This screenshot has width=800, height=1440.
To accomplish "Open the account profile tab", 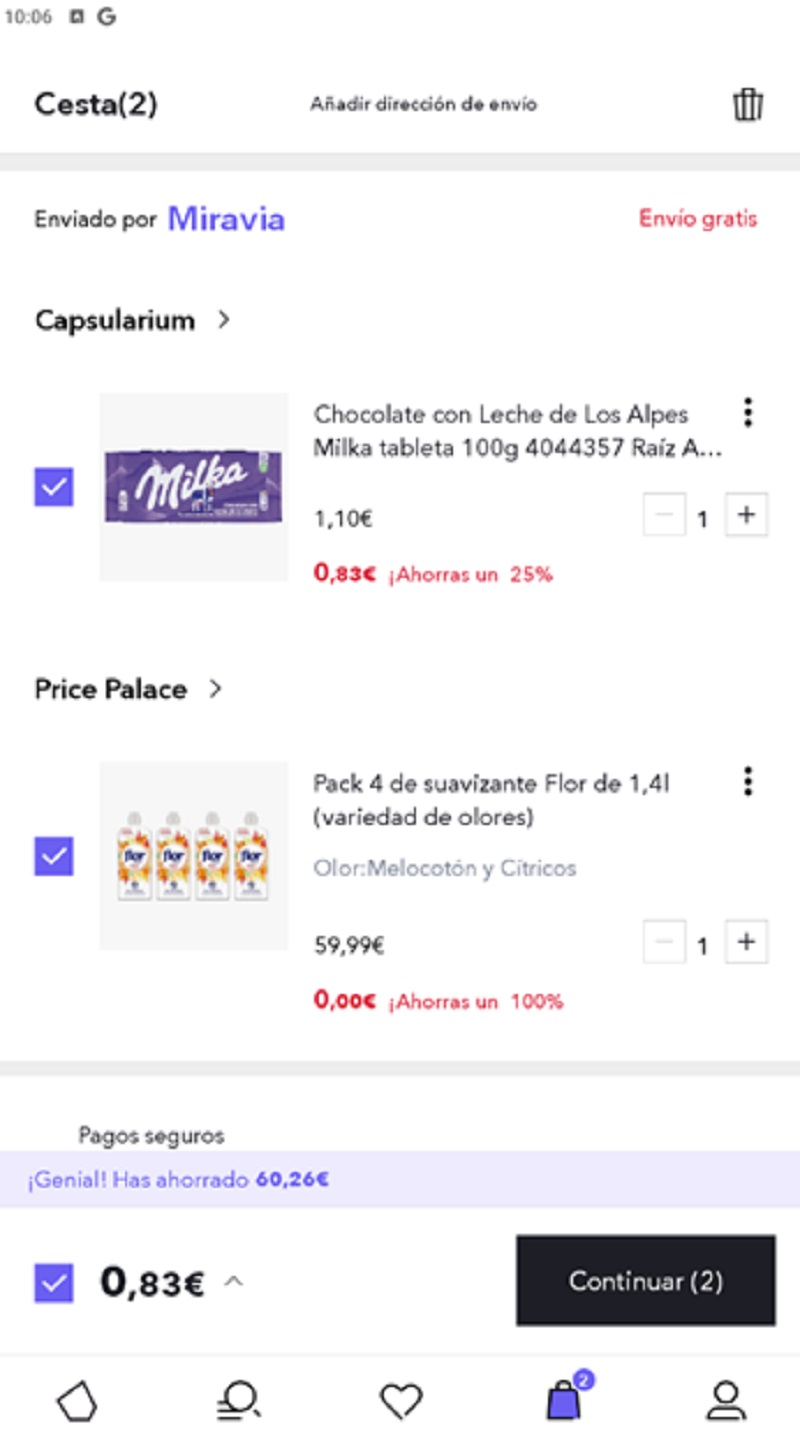I will click(725, 1402).
